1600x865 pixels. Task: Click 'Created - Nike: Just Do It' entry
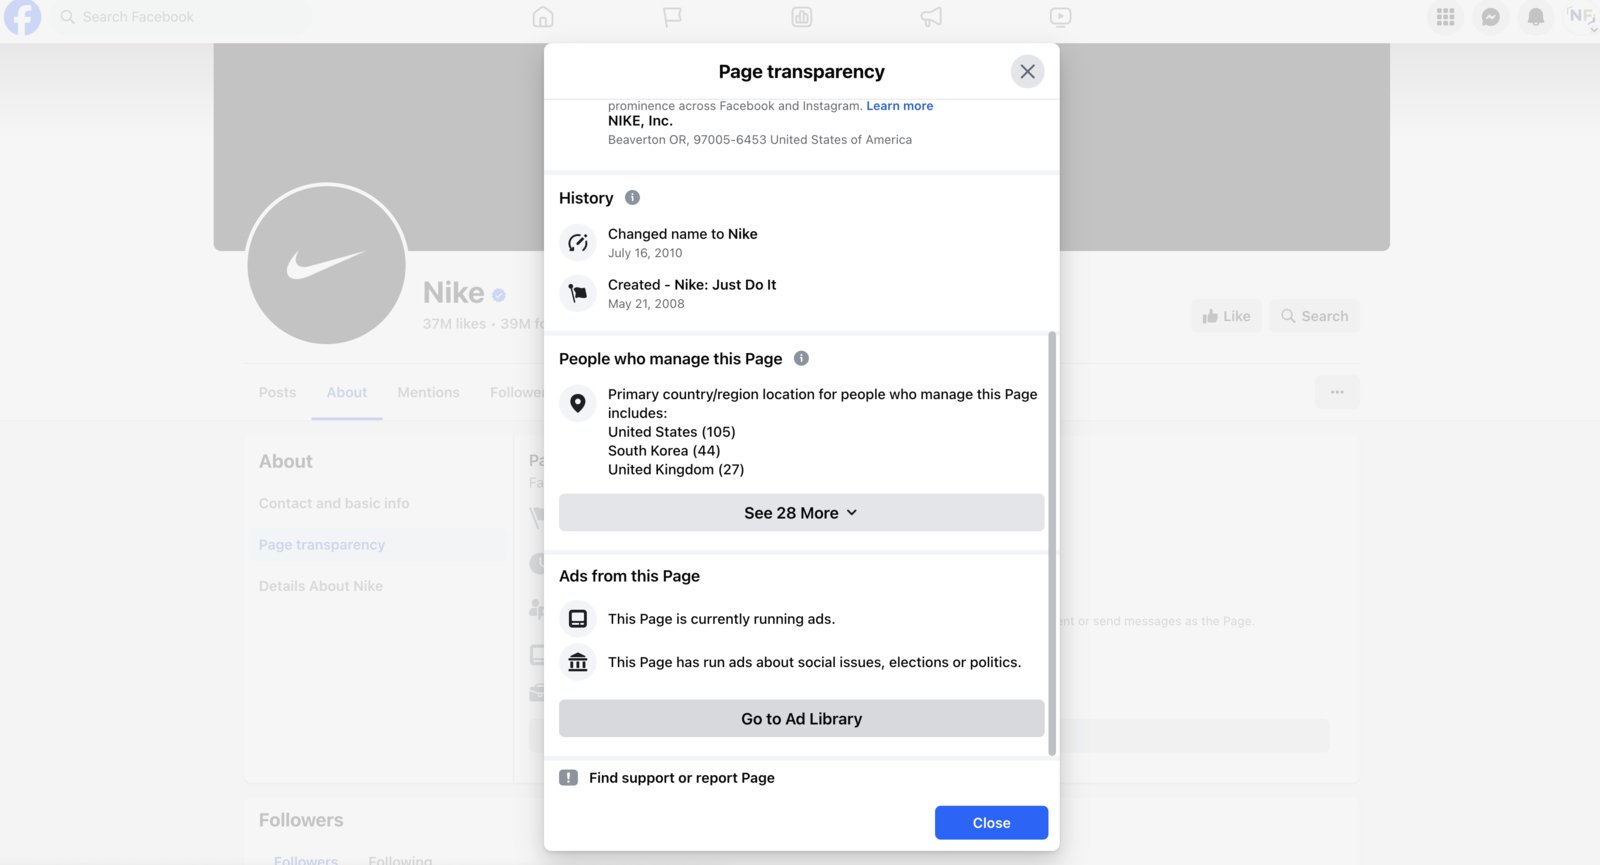click(x=692, y=285)
